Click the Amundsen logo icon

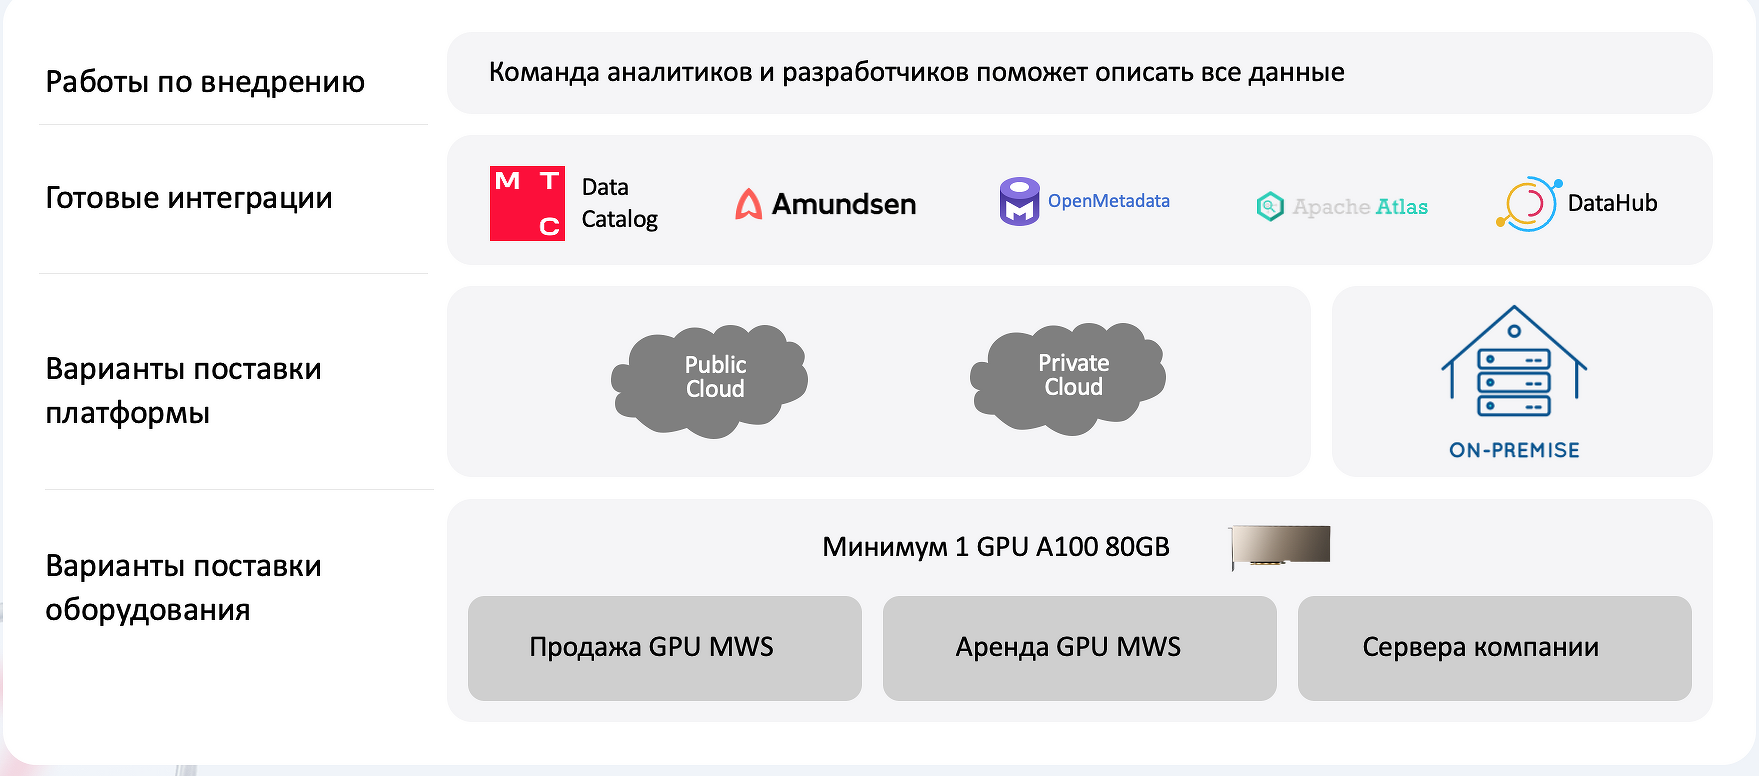(748, 204)
